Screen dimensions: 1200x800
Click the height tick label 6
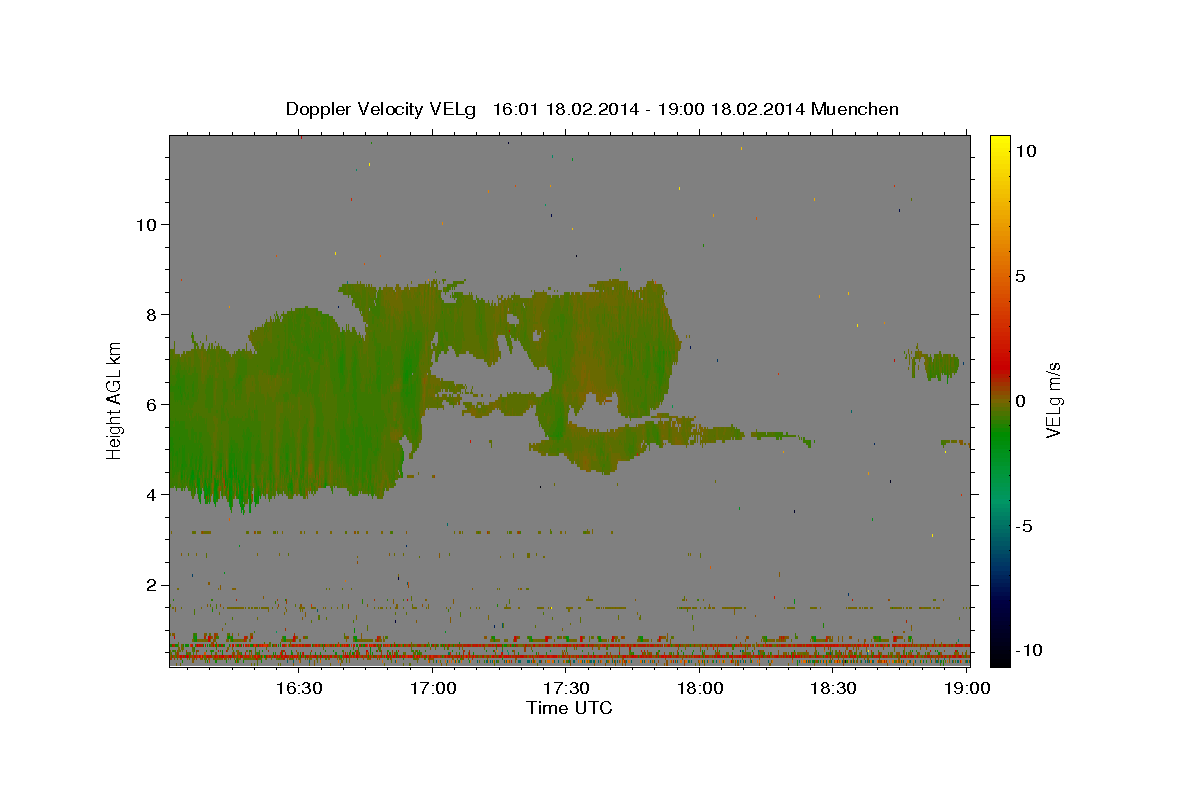coord(149,404)
